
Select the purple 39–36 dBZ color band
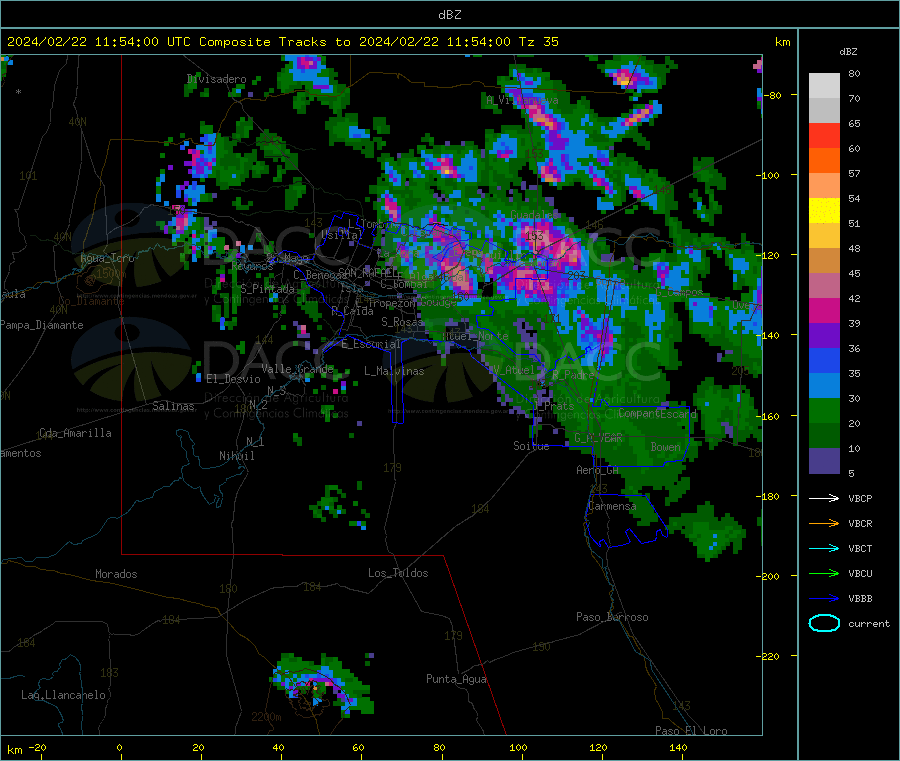click(824, 336)
